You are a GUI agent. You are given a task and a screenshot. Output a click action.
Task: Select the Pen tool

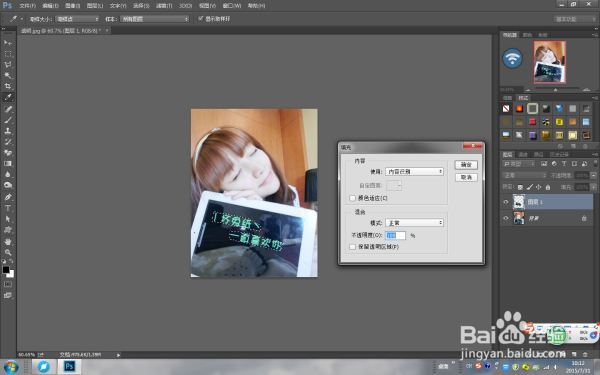point(8,197)
